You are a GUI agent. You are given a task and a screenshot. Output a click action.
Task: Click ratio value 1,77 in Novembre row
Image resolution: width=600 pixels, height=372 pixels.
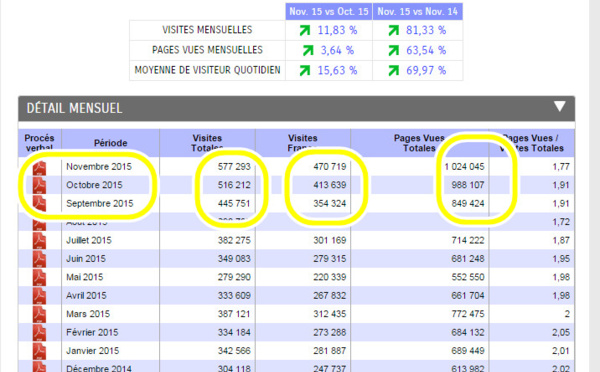pos(561,166)
